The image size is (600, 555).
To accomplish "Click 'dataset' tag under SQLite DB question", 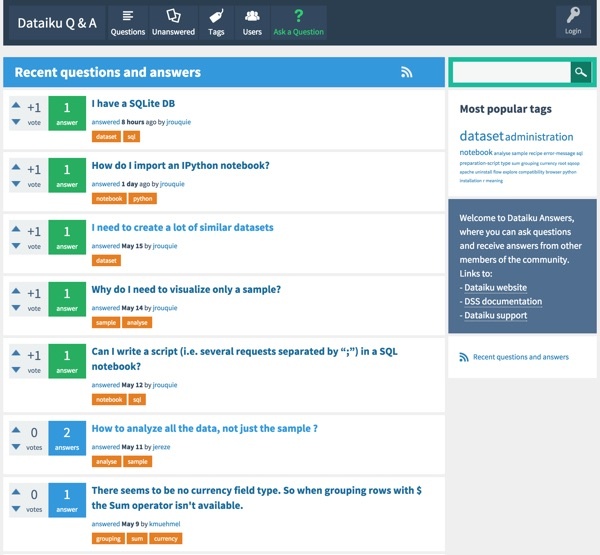I will click(x=106, y=137).
